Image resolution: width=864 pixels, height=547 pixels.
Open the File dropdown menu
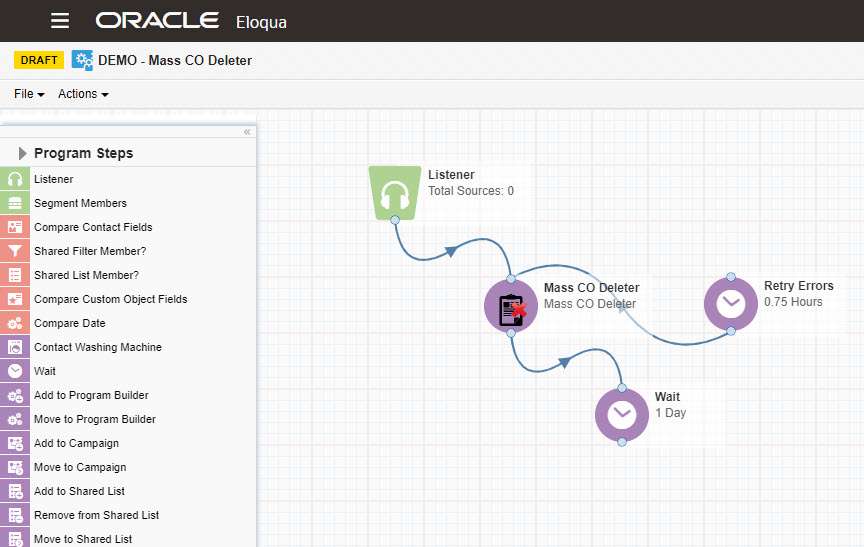tap(29, 94)
